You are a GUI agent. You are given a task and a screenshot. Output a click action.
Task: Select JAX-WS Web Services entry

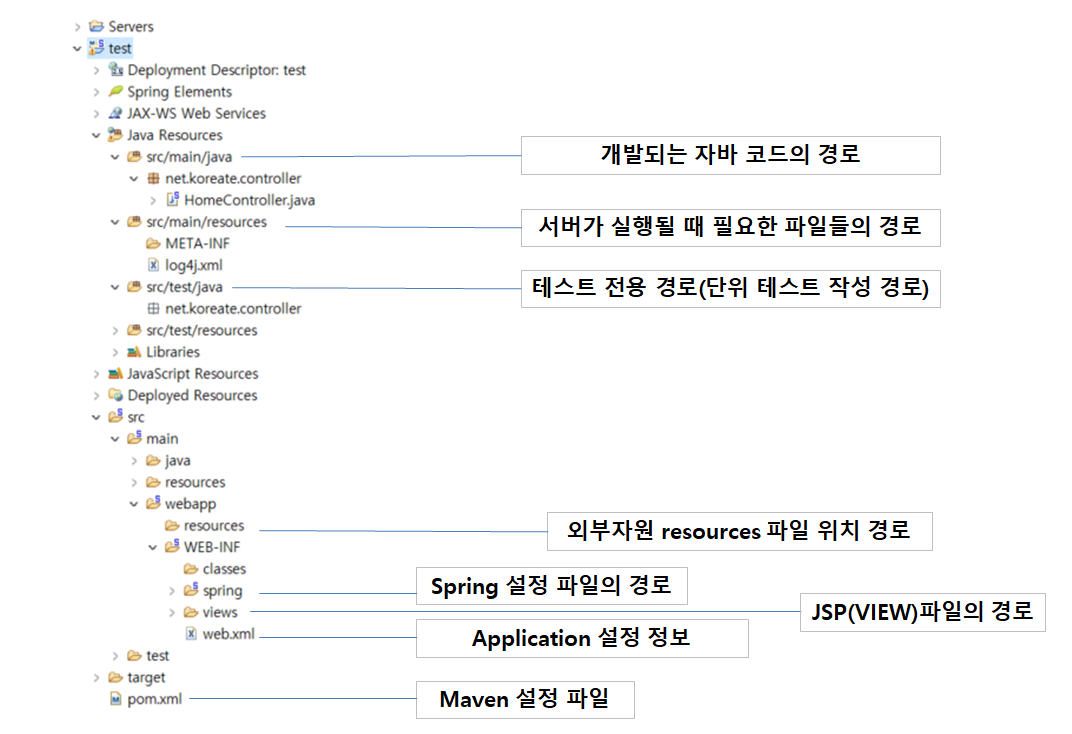pos(196,113)
